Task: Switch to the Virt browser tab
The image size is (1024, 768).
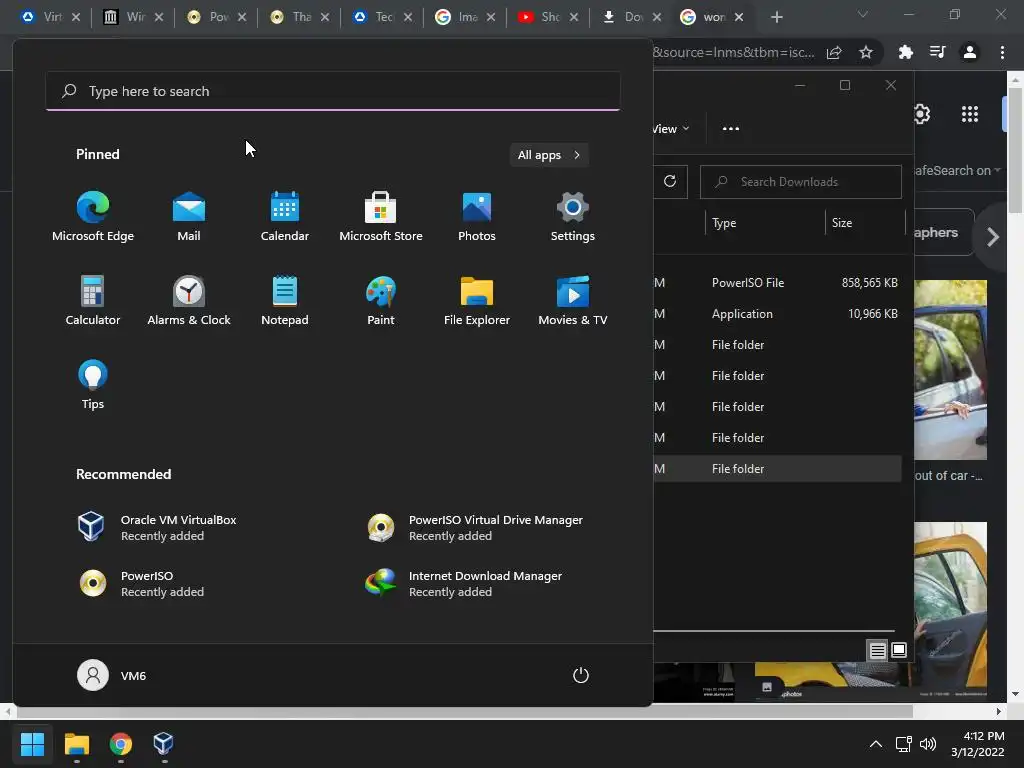Action: (x=42, y=17)
